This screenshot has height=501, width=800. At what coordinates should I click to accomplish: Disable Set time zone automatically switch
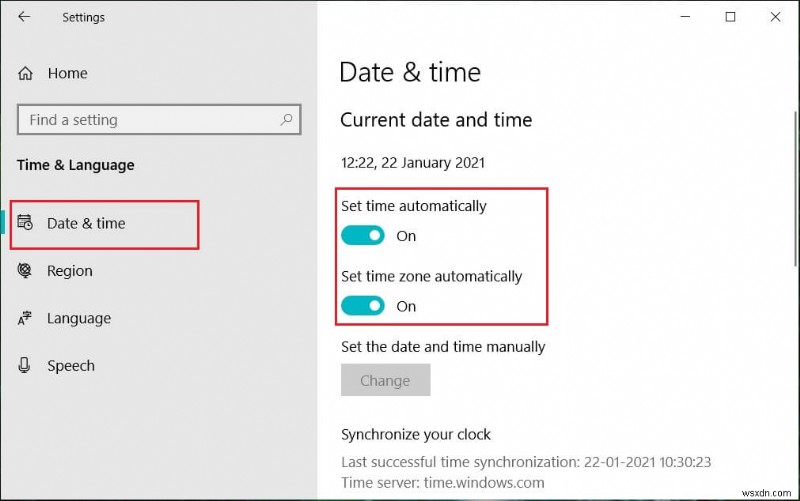(x=363, y=306)
